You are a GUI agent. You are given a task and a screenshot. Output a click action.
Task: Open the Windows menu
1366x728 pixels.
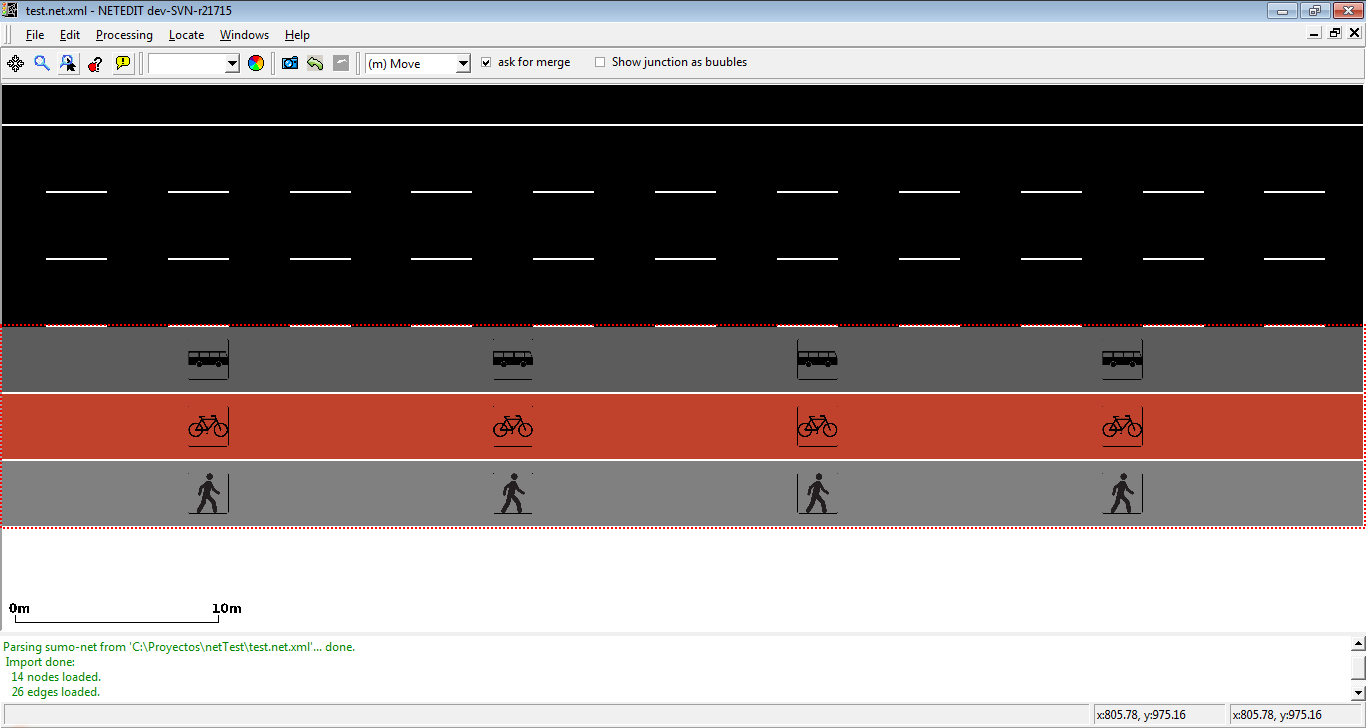pyautogui.click(x=244, y=35)
